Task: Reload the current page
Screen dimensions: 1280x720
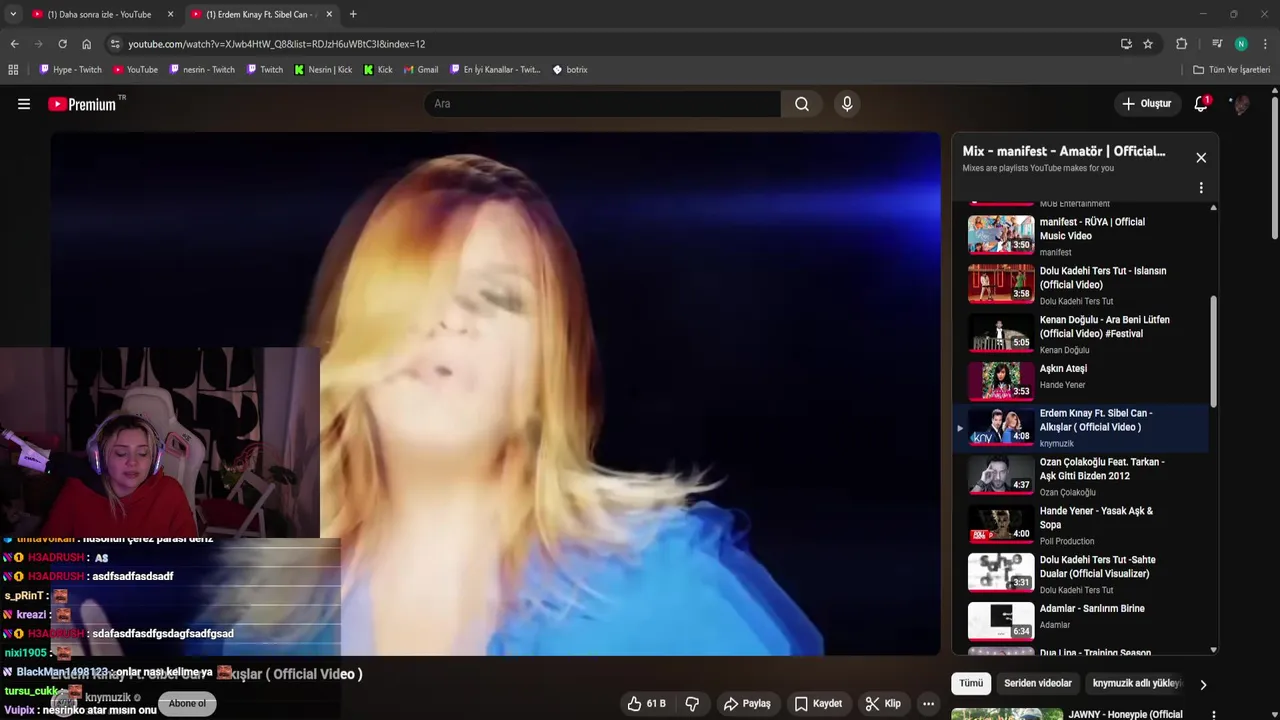Action: [x=62, y=44]
